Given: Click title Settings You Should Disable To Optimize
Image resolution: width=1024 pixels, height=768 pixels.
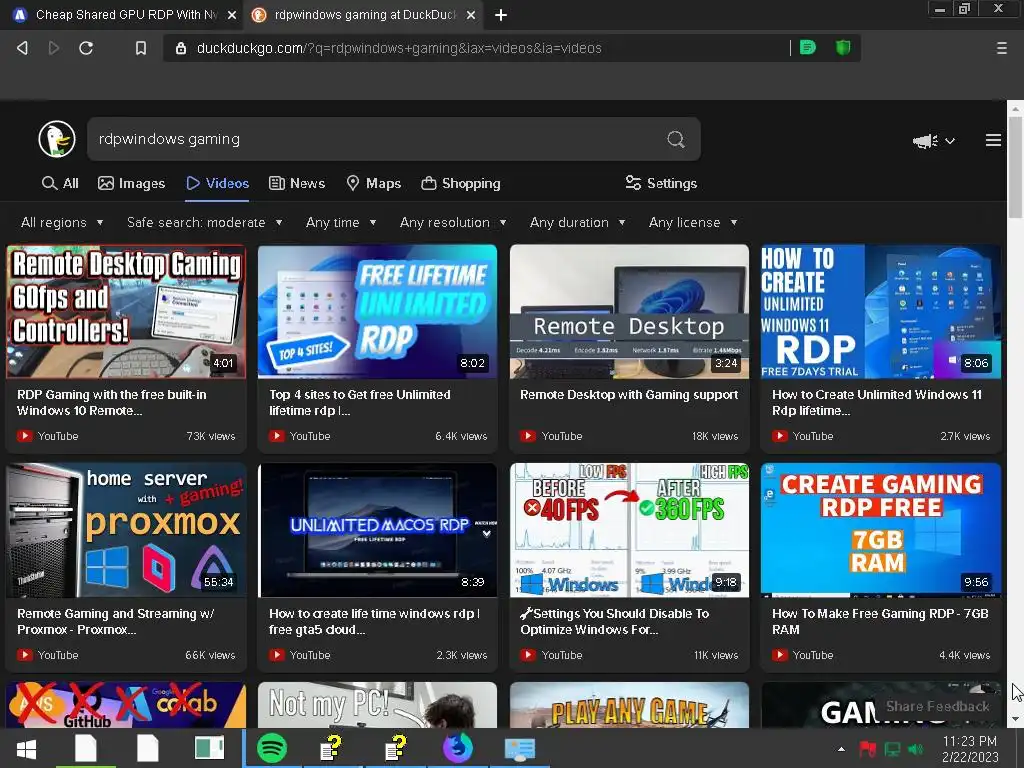Looking at the screenshot, I should click(x=615, y=621).
